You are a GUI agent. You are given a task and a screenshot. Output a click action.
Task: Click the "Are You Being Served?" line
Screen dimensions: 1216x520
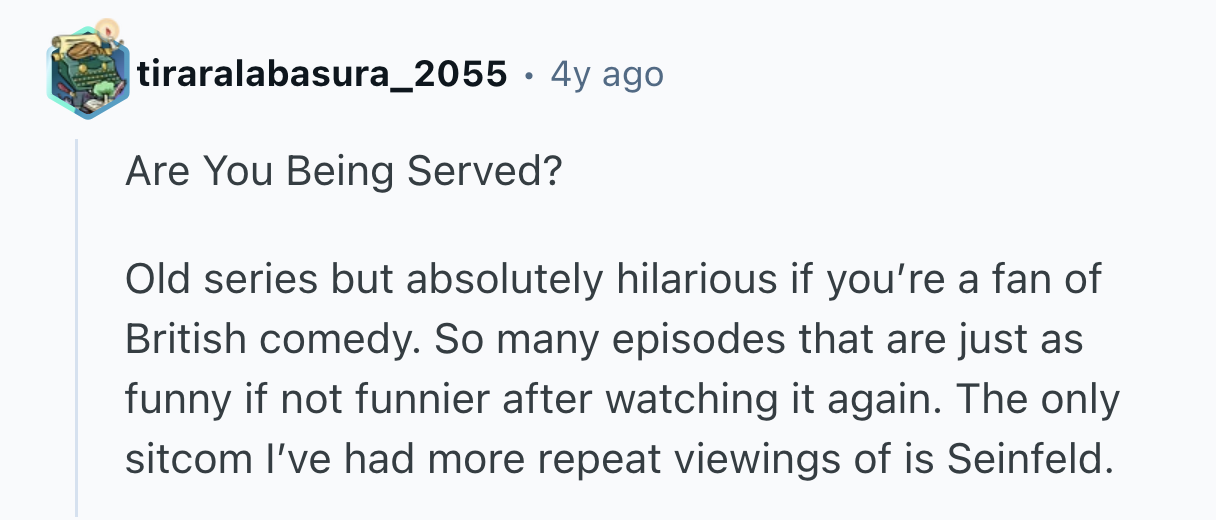pyautogui.click(x=342, y=173)
